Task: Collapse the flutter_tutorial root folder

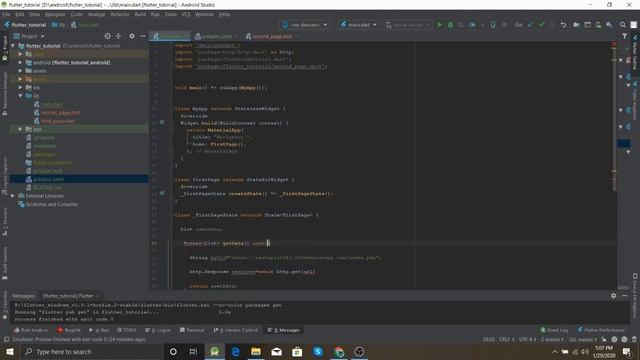Action: 13,46
